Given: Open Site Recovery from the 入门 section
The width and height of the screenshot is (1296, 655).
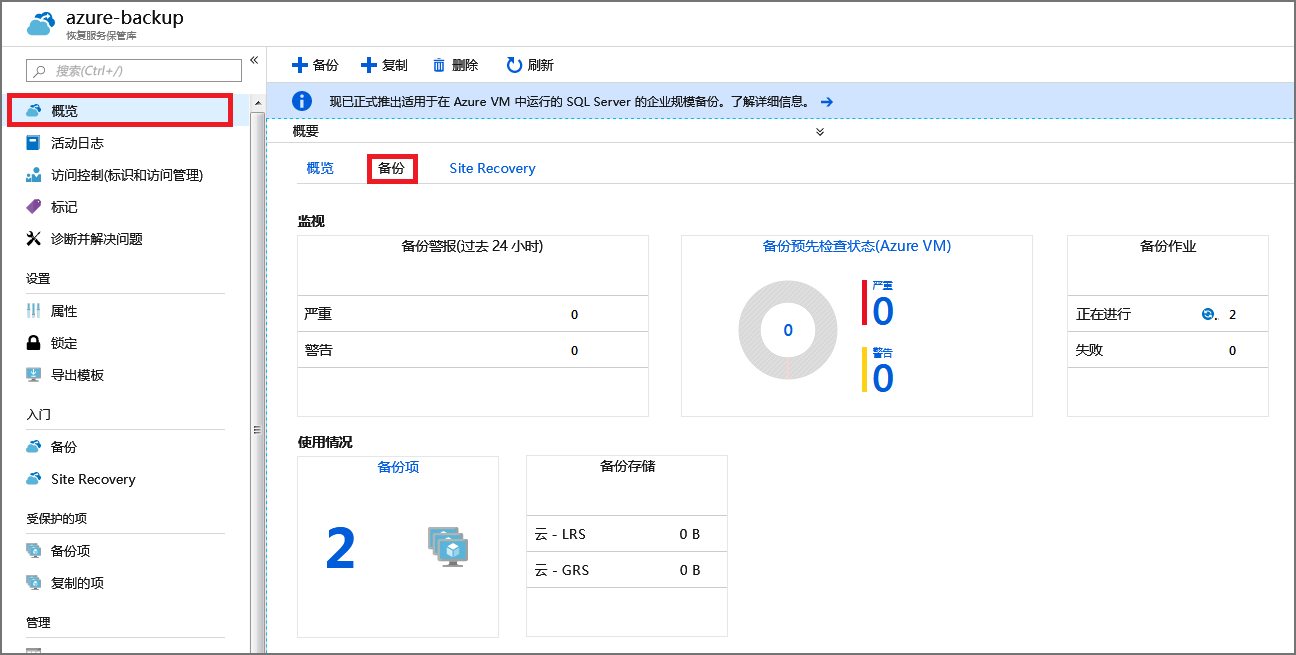Looking at the screenshot, I should 93,479.
